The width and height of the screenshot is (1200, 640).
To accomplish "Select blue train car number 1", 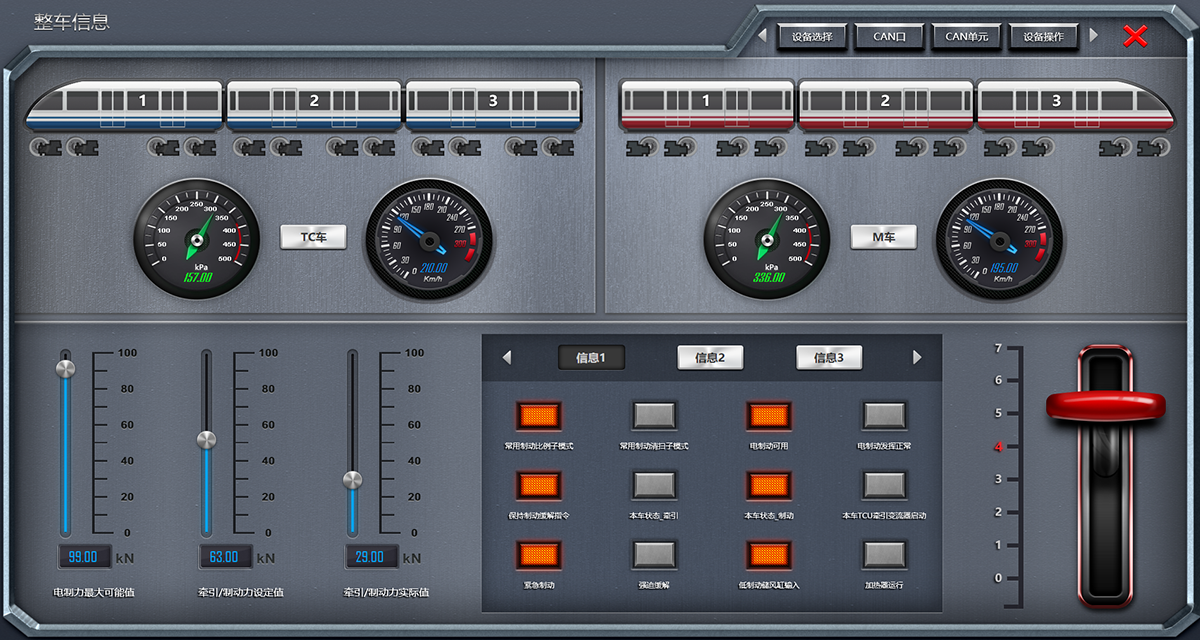I will coord(124,105).
